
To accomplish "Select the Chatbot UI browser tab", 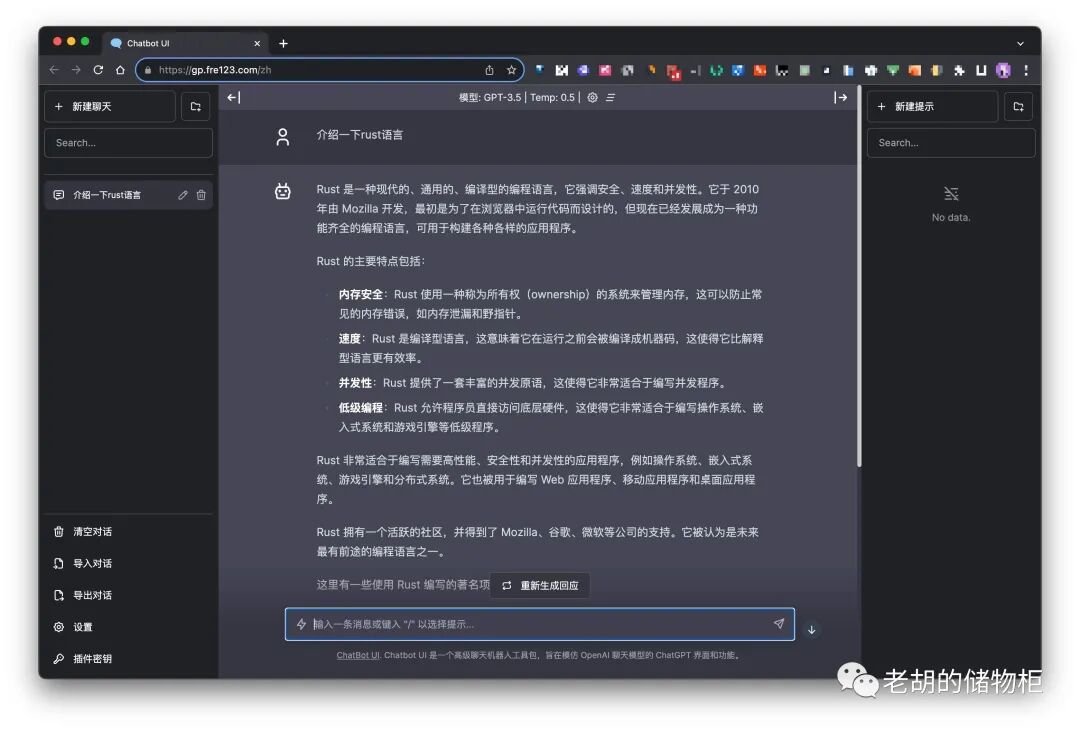I will (x=184, y=43).
